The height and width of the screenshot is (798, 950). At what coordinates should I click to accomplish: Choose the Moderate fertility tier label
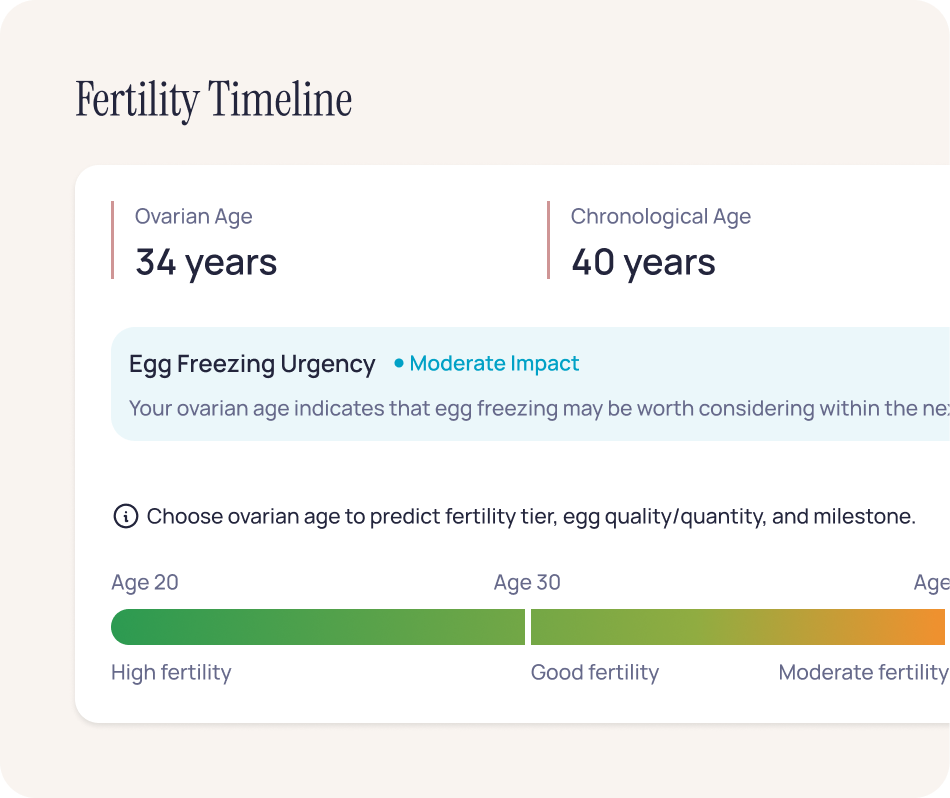[x=862, y=673]
